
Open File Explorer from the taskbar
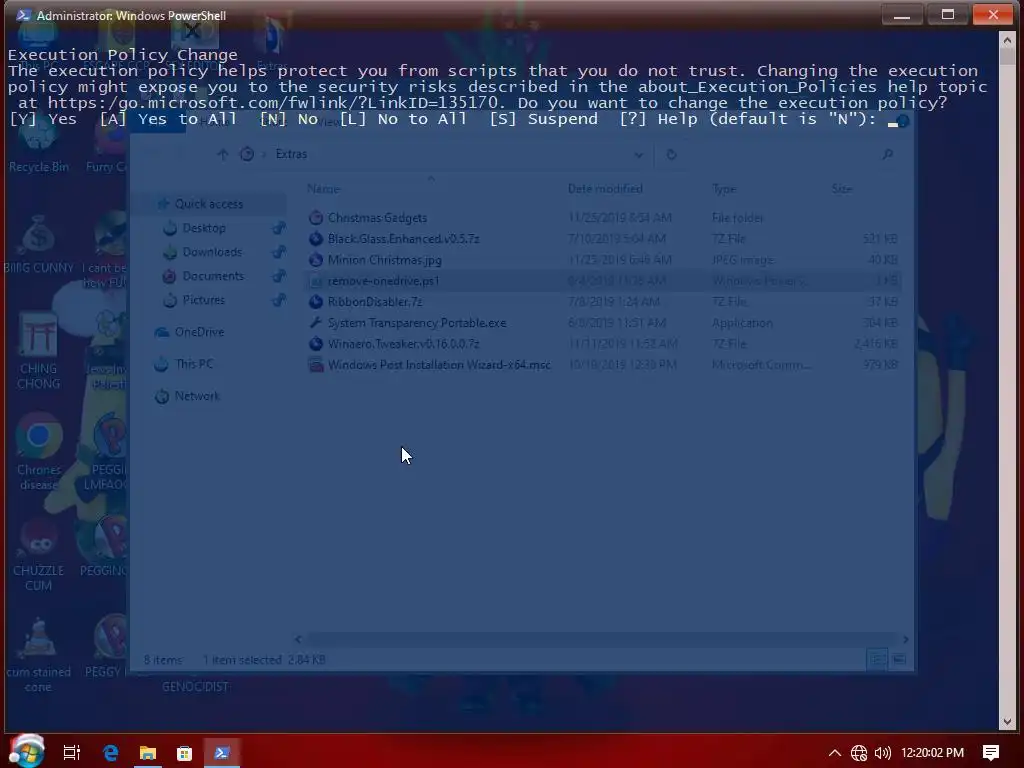[x=148, y=753]
